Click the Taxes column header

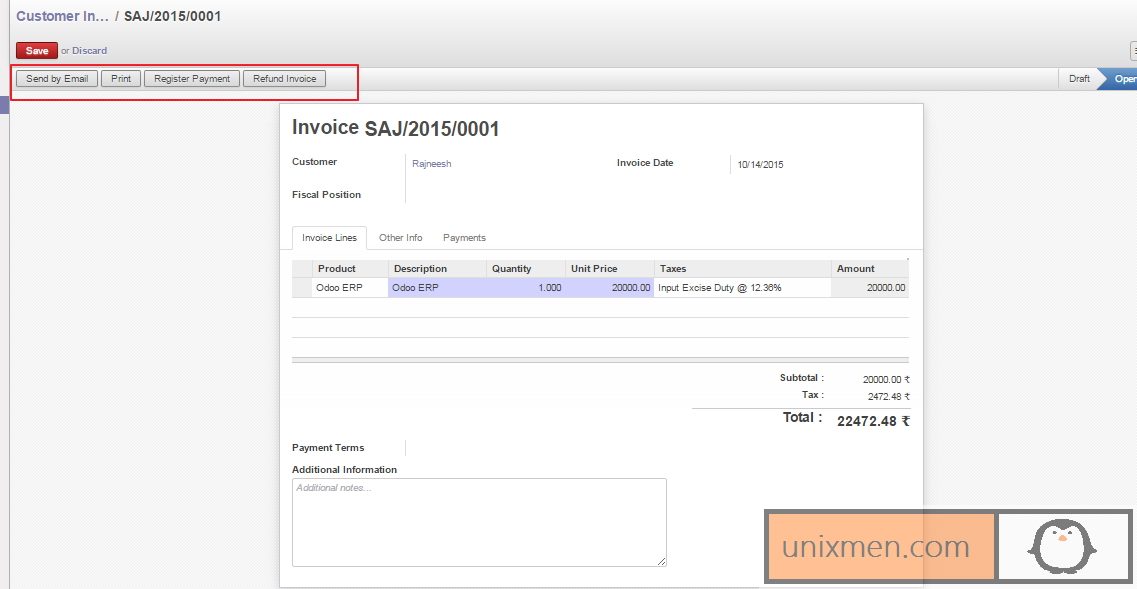(743, 268)
